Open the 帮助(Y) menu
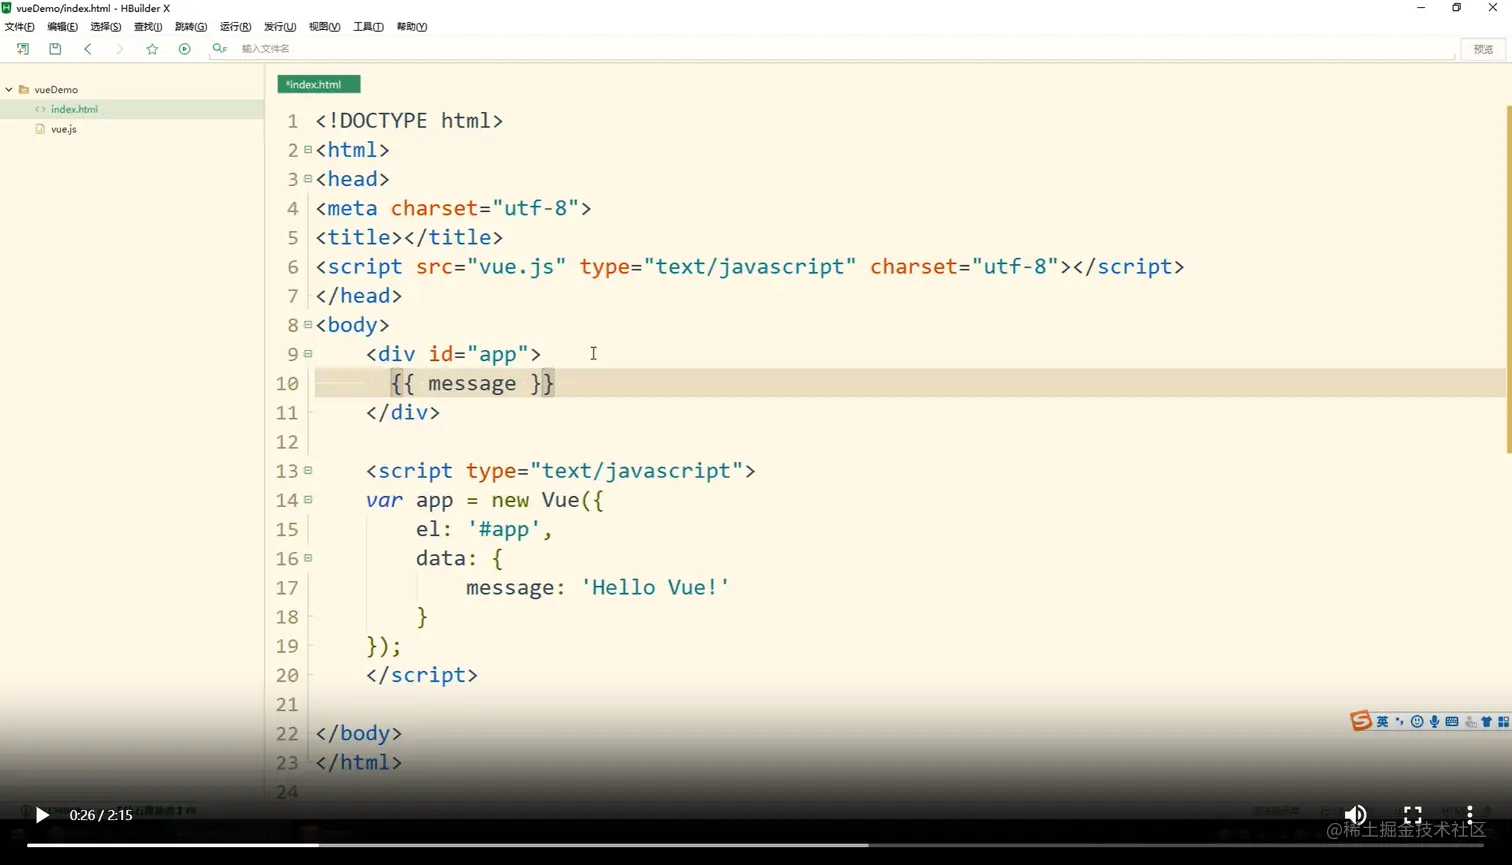1512x865 pixels. tap(412, 27)
